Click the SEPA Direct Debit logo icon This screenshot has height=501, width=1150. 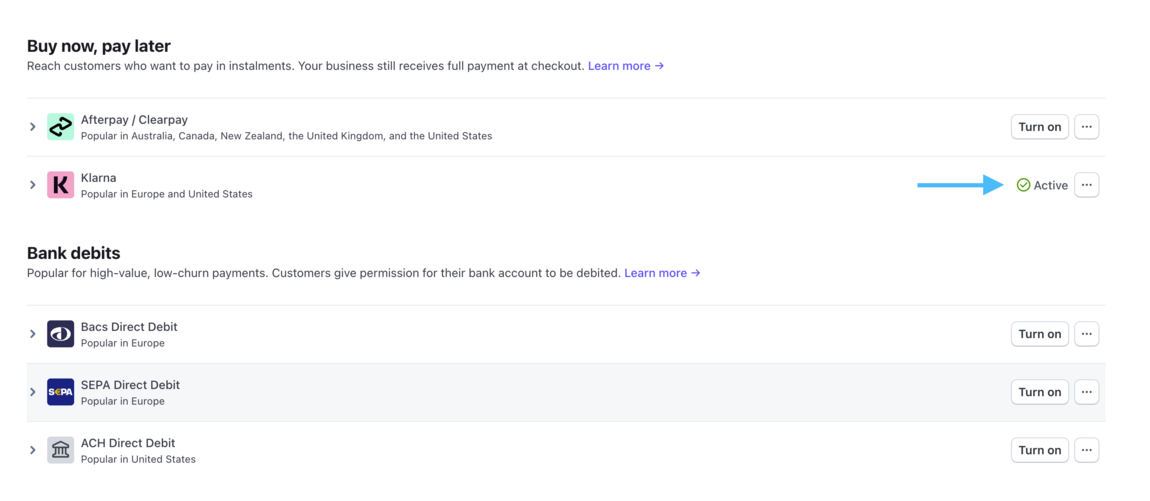tap(60, 392)
